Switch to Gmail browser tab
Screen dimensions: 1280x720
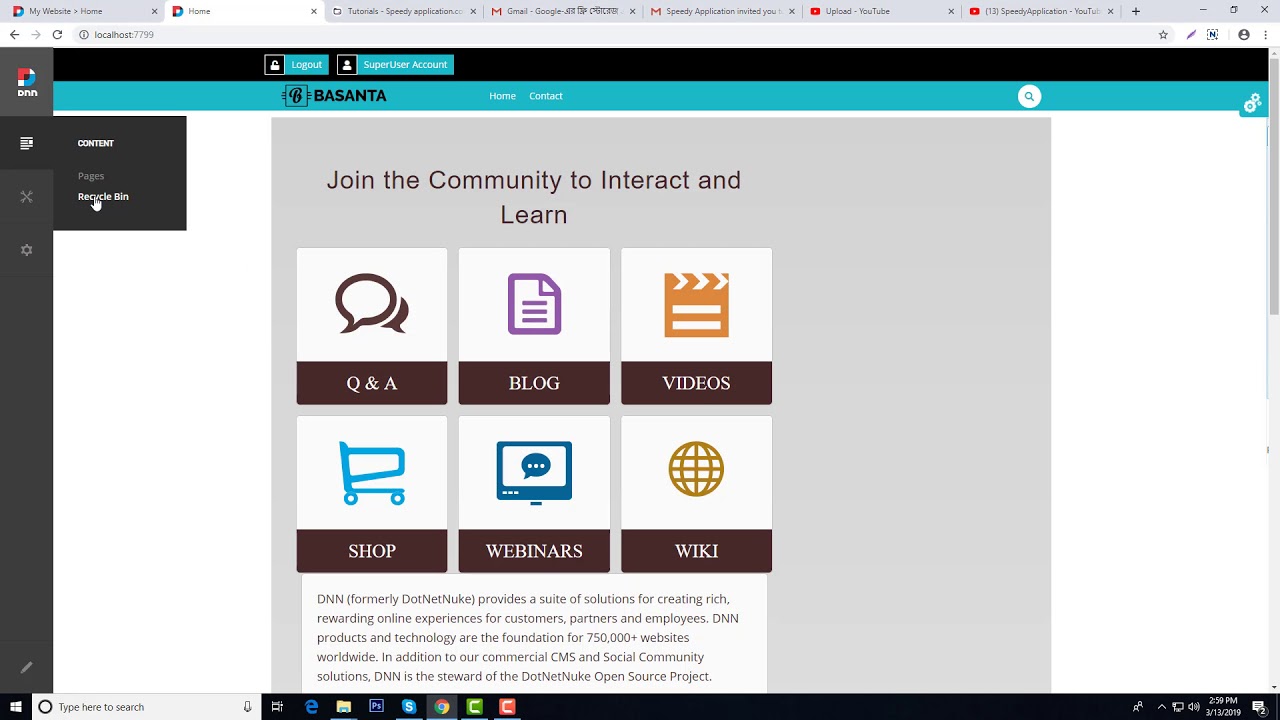[x=561, y=11]
